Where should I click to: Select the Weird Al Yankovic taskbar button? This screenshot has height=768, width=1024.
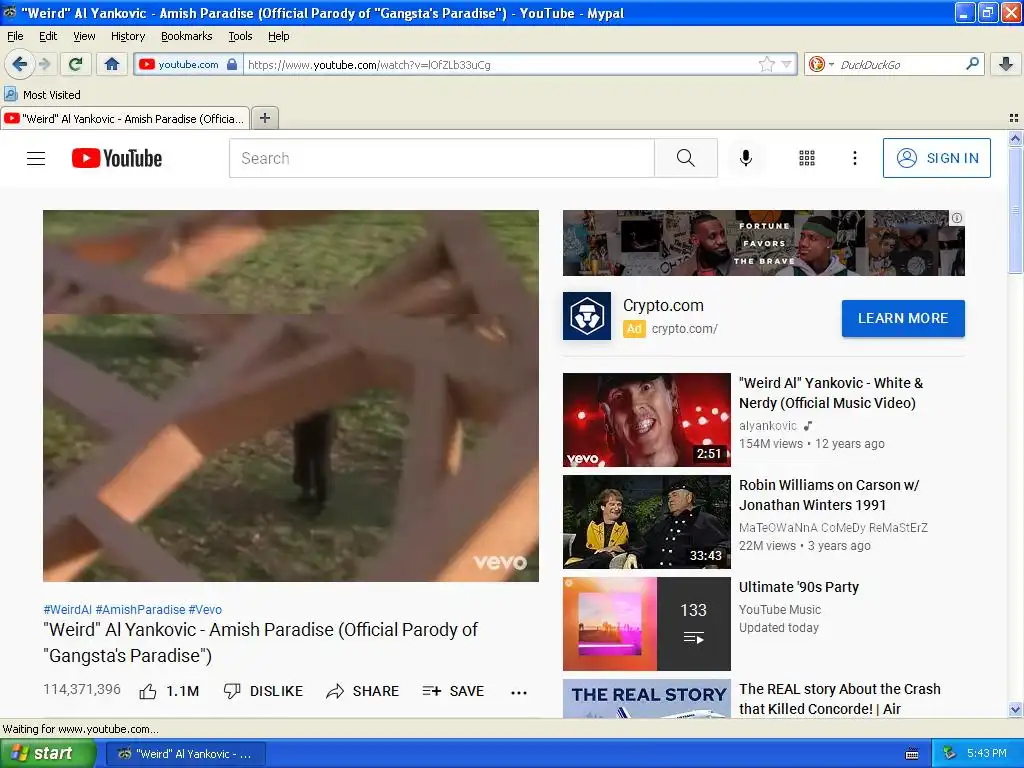(185, 754)
